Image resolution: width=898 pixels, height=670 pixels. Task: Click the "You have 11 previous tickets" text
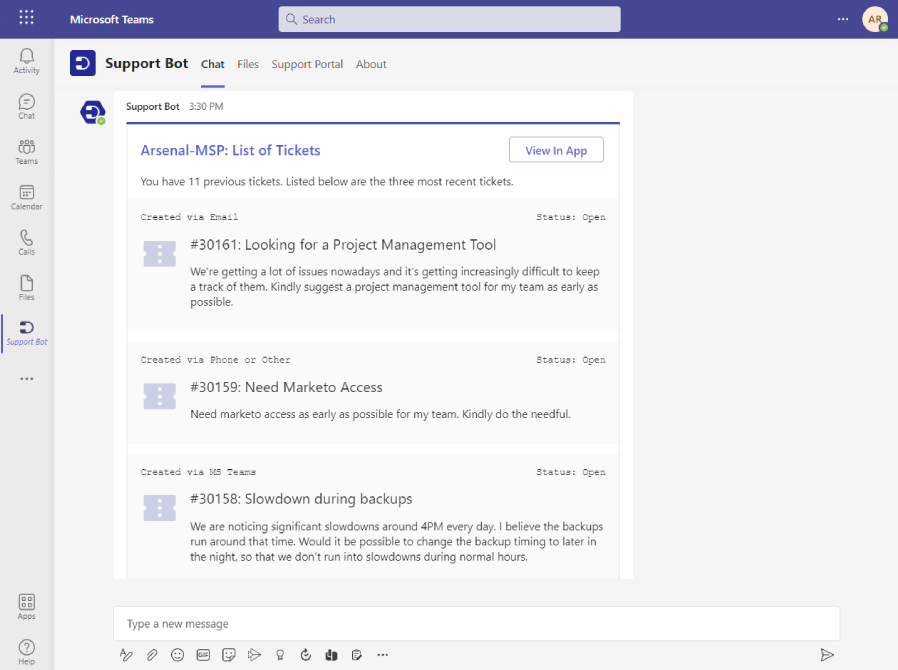point(327,182)
